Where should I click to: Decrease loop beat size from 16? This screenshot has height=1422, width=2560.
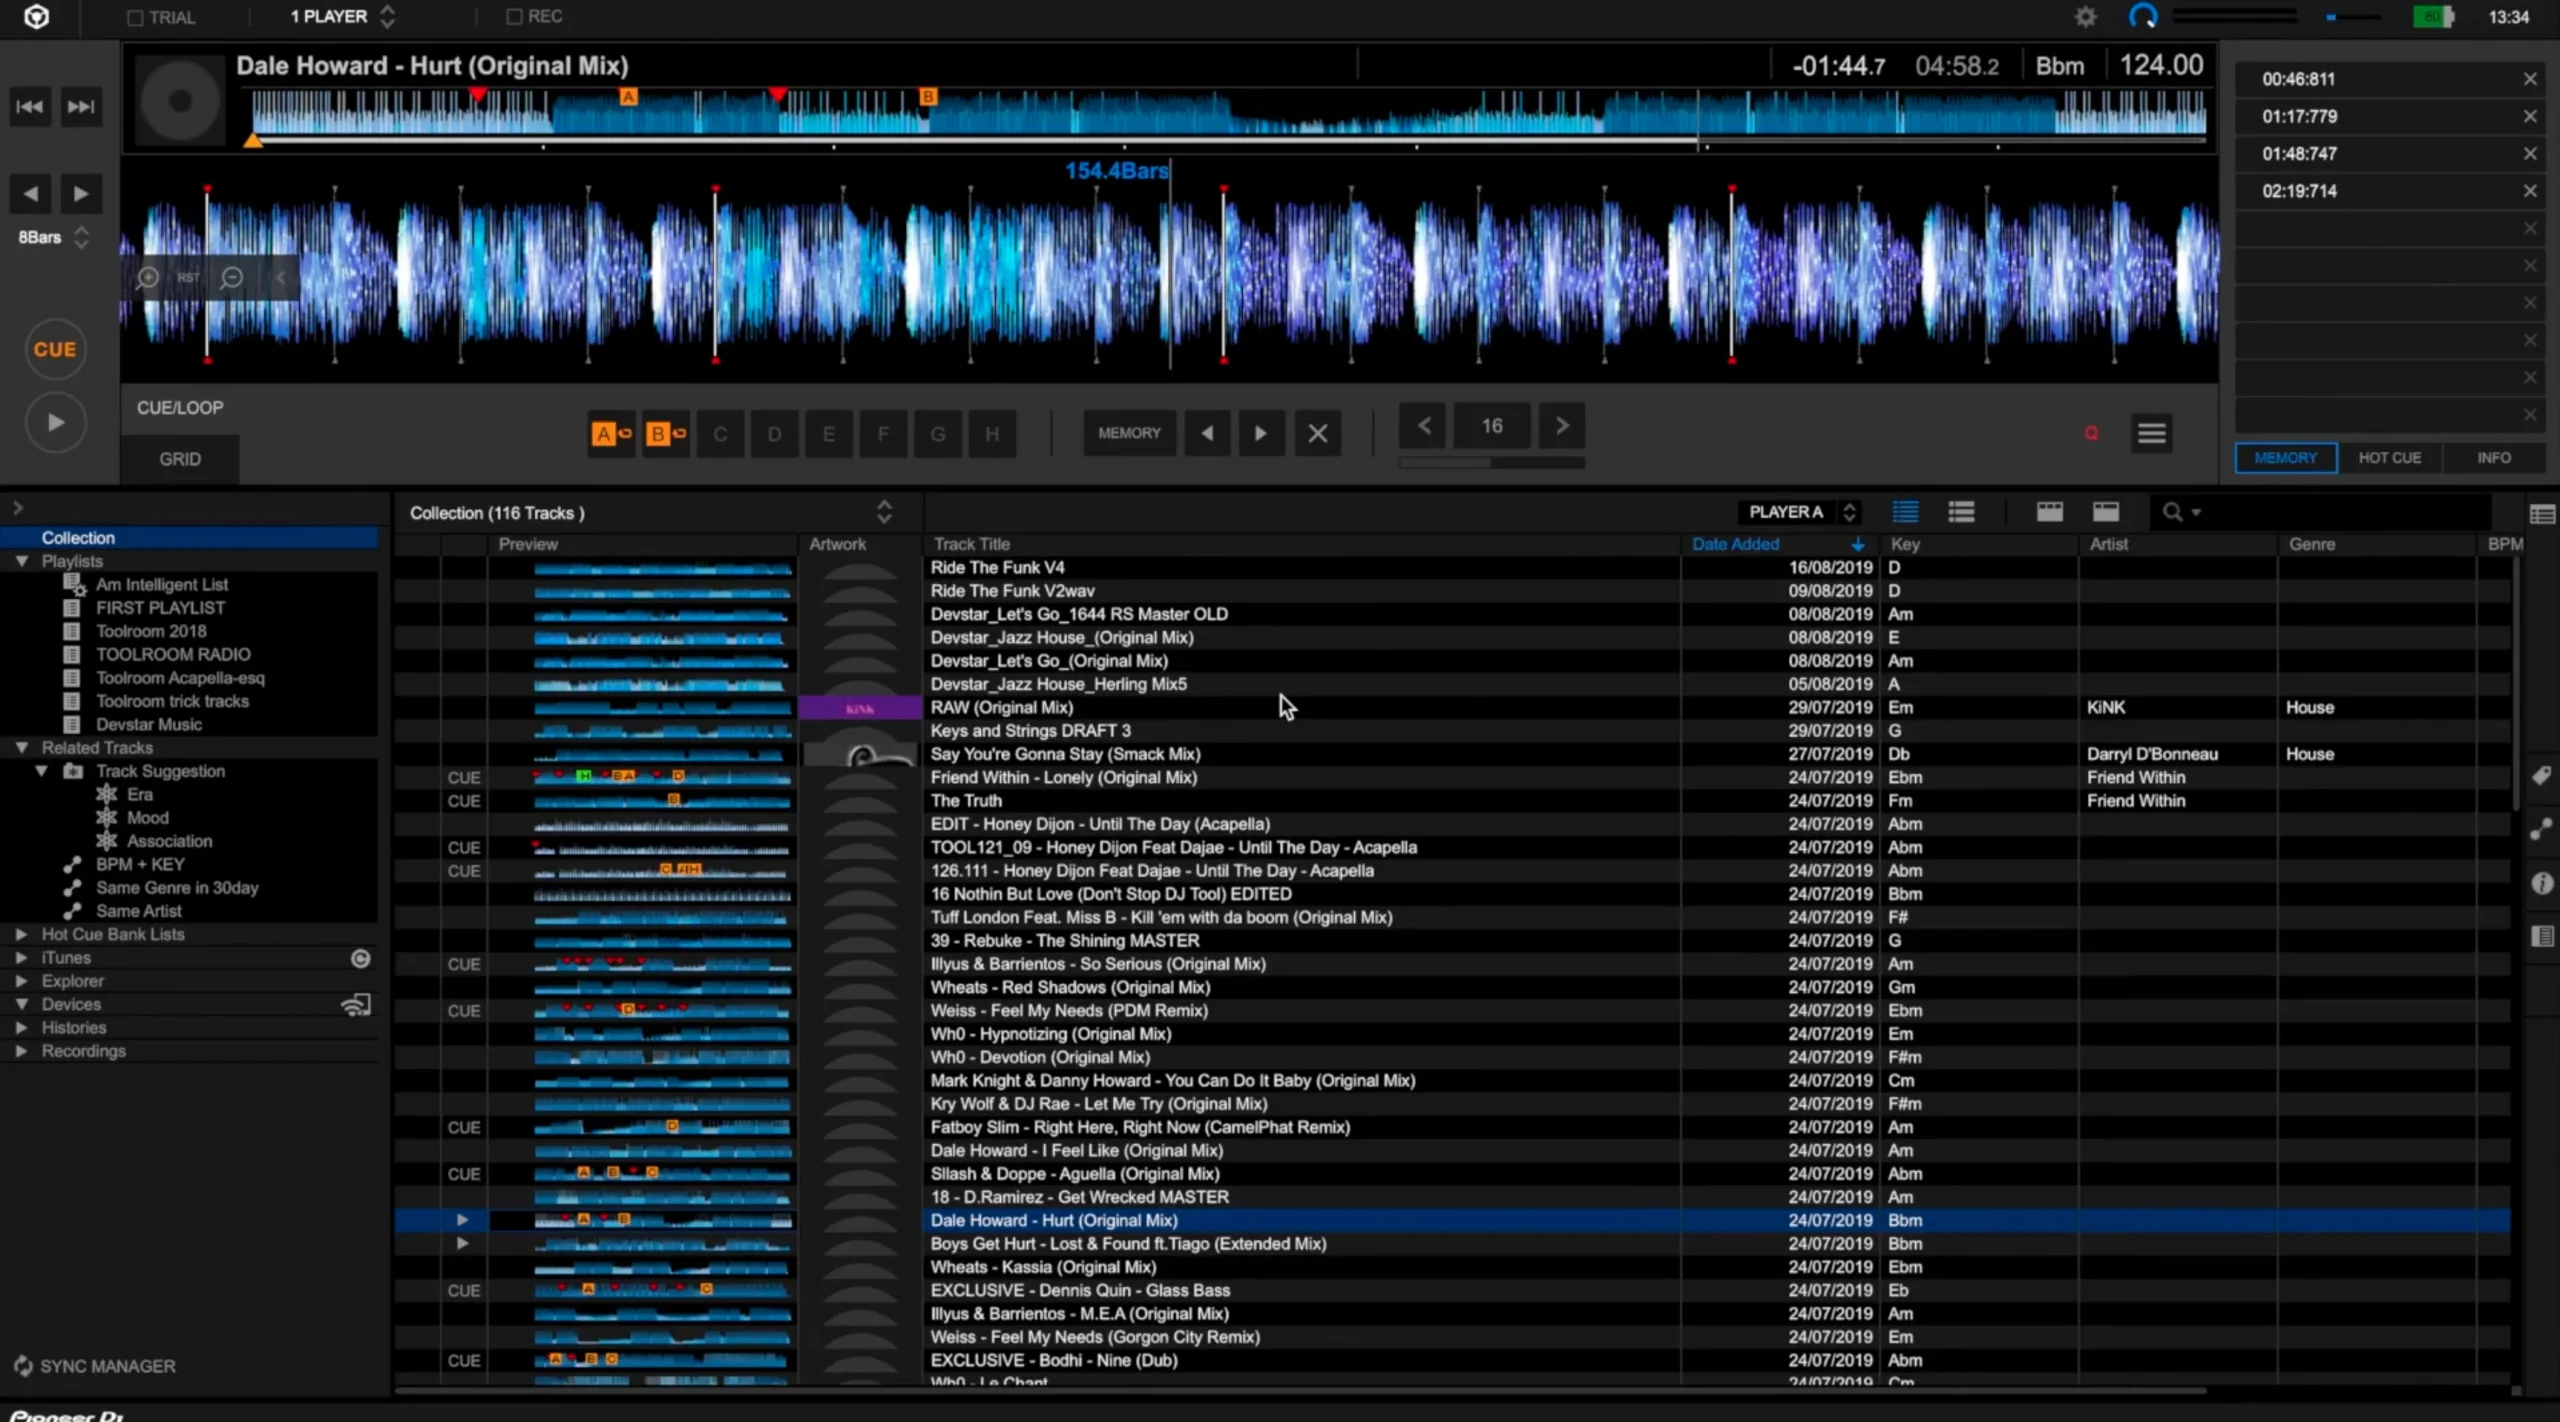click(x=1424, y=426)
